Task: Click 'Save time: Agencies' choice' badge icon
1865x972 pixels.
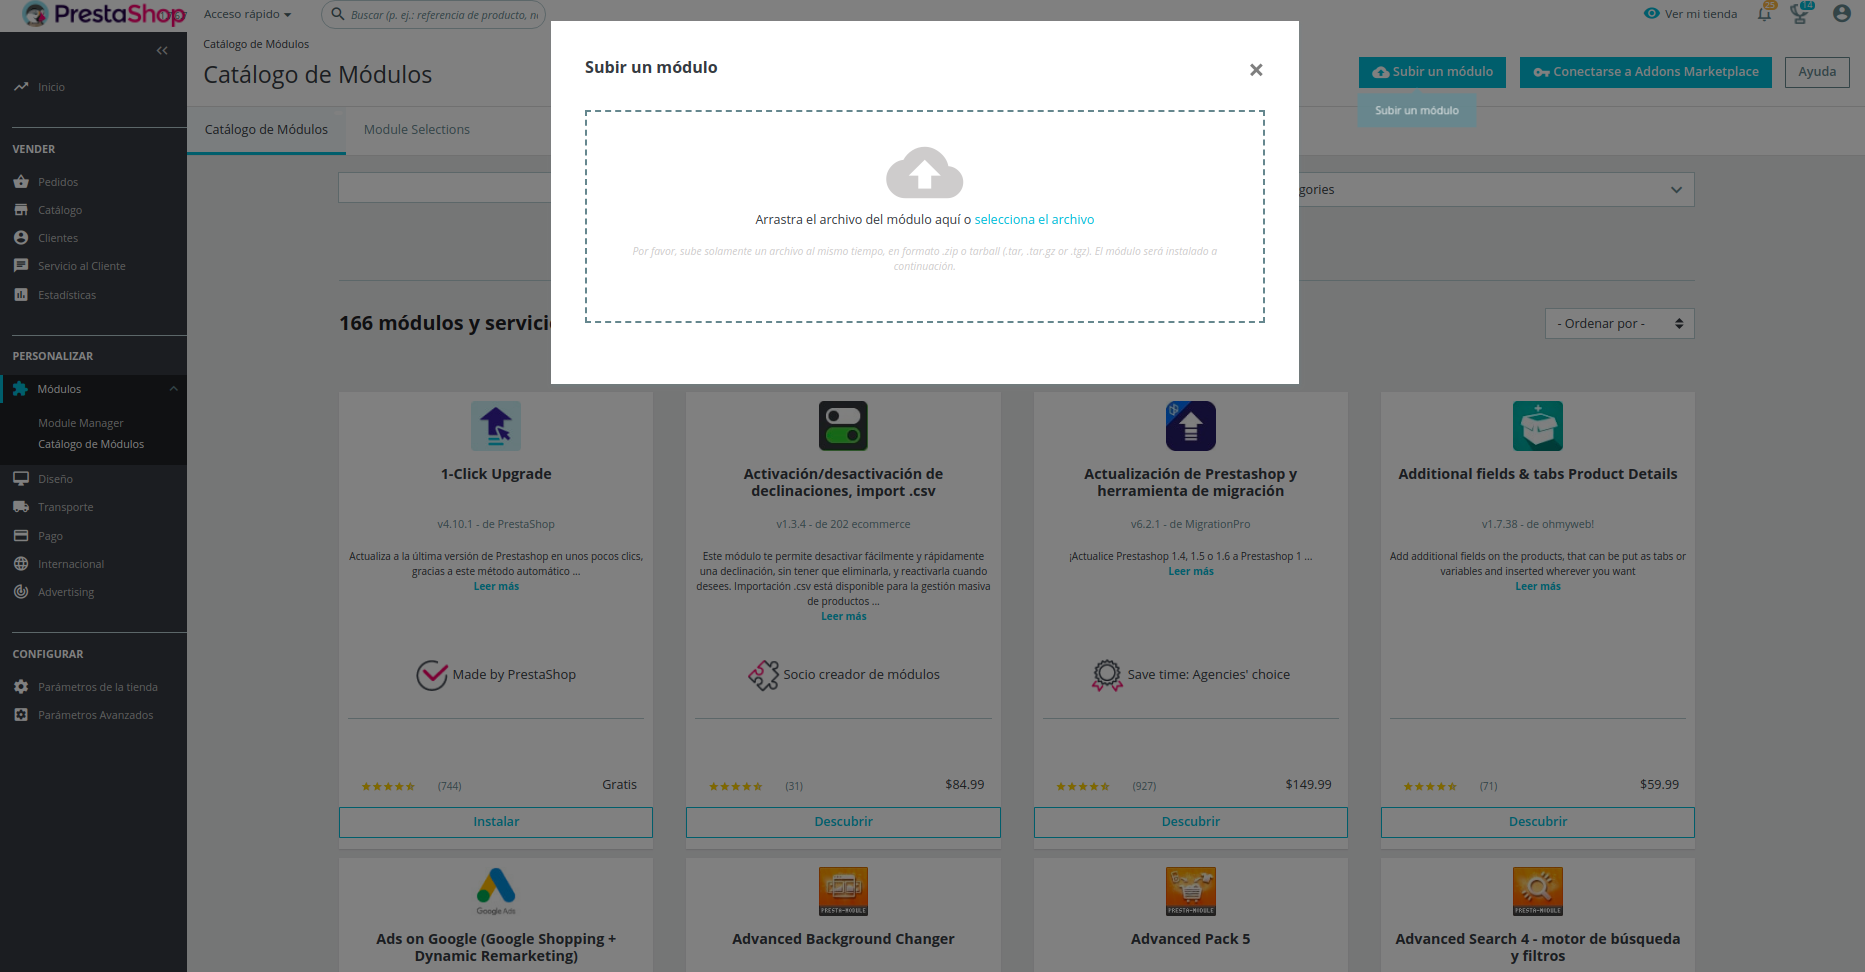Action: (x=1107, y=676)
